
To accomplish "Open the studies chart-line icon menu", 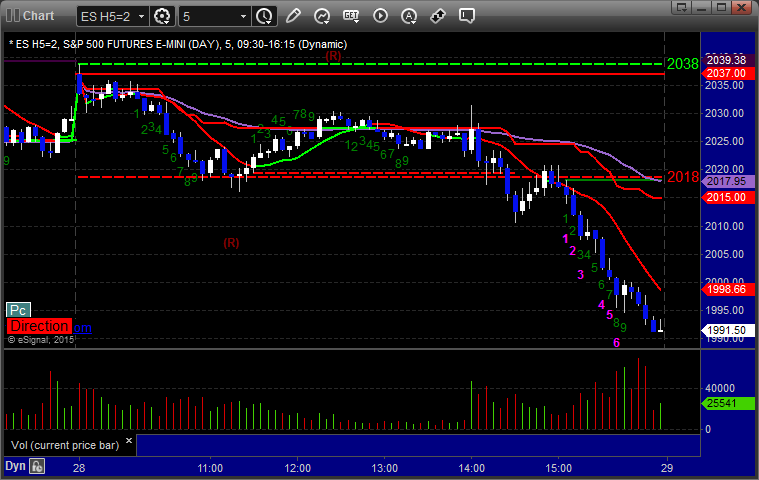I will (322, 16).
